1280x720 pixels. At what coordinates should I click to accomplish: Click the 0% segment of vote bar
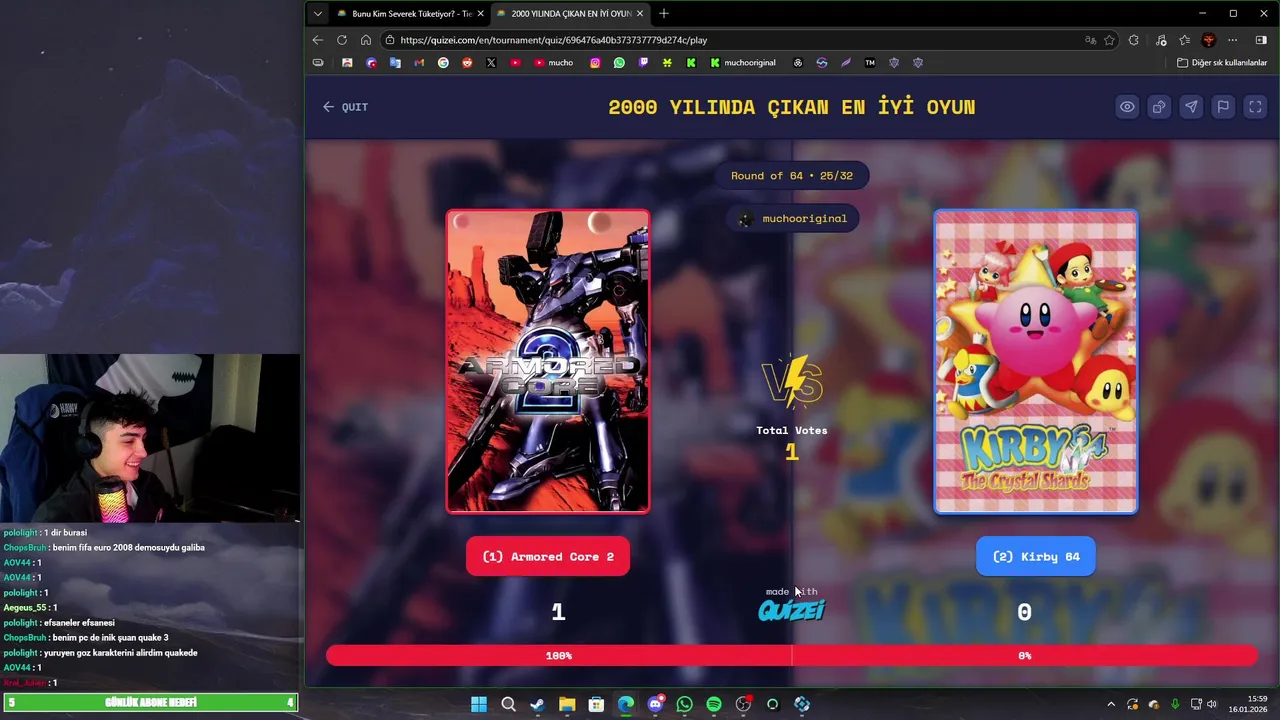(x=1024, y=656)
